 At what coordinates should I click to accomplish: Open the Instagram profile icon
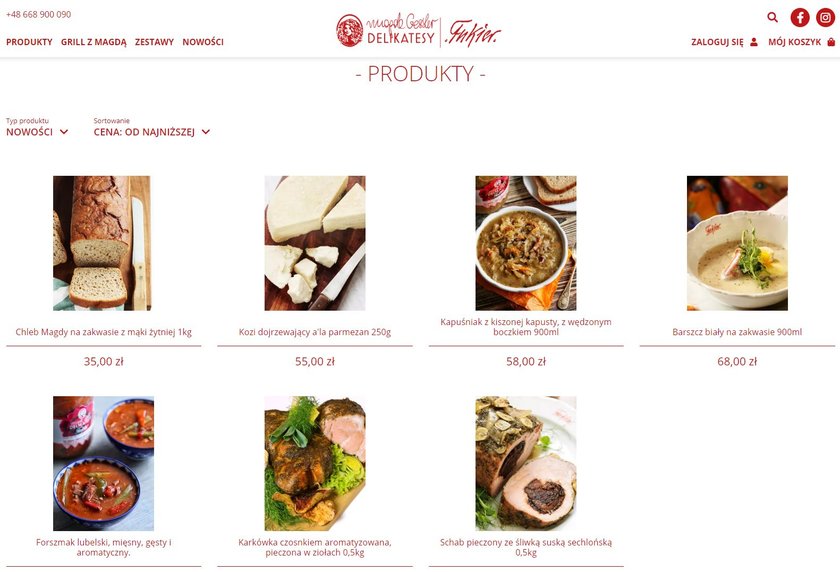coord(825,17)
